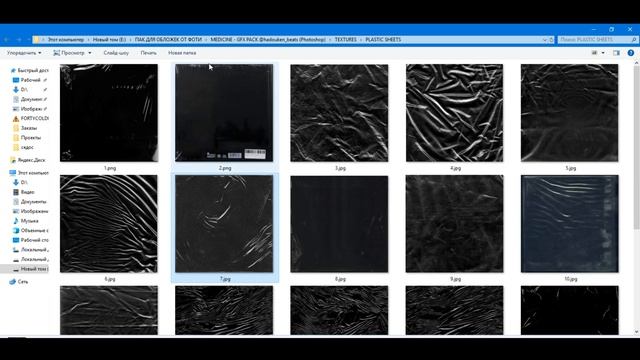Go to Этот компьютер breadcrumb
The height and width of the screenshot is (360, 640).
66,40
